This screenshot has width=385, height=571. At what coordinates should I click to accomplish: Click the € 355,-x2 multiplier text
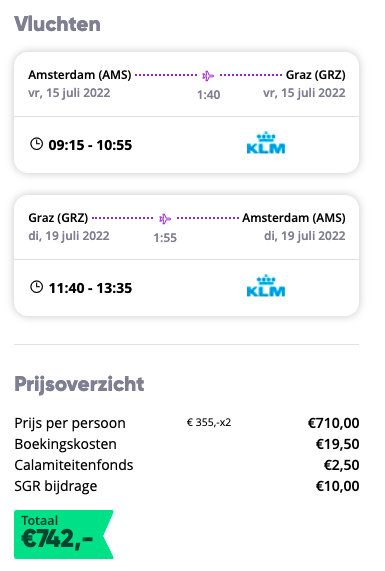[209, 422]
